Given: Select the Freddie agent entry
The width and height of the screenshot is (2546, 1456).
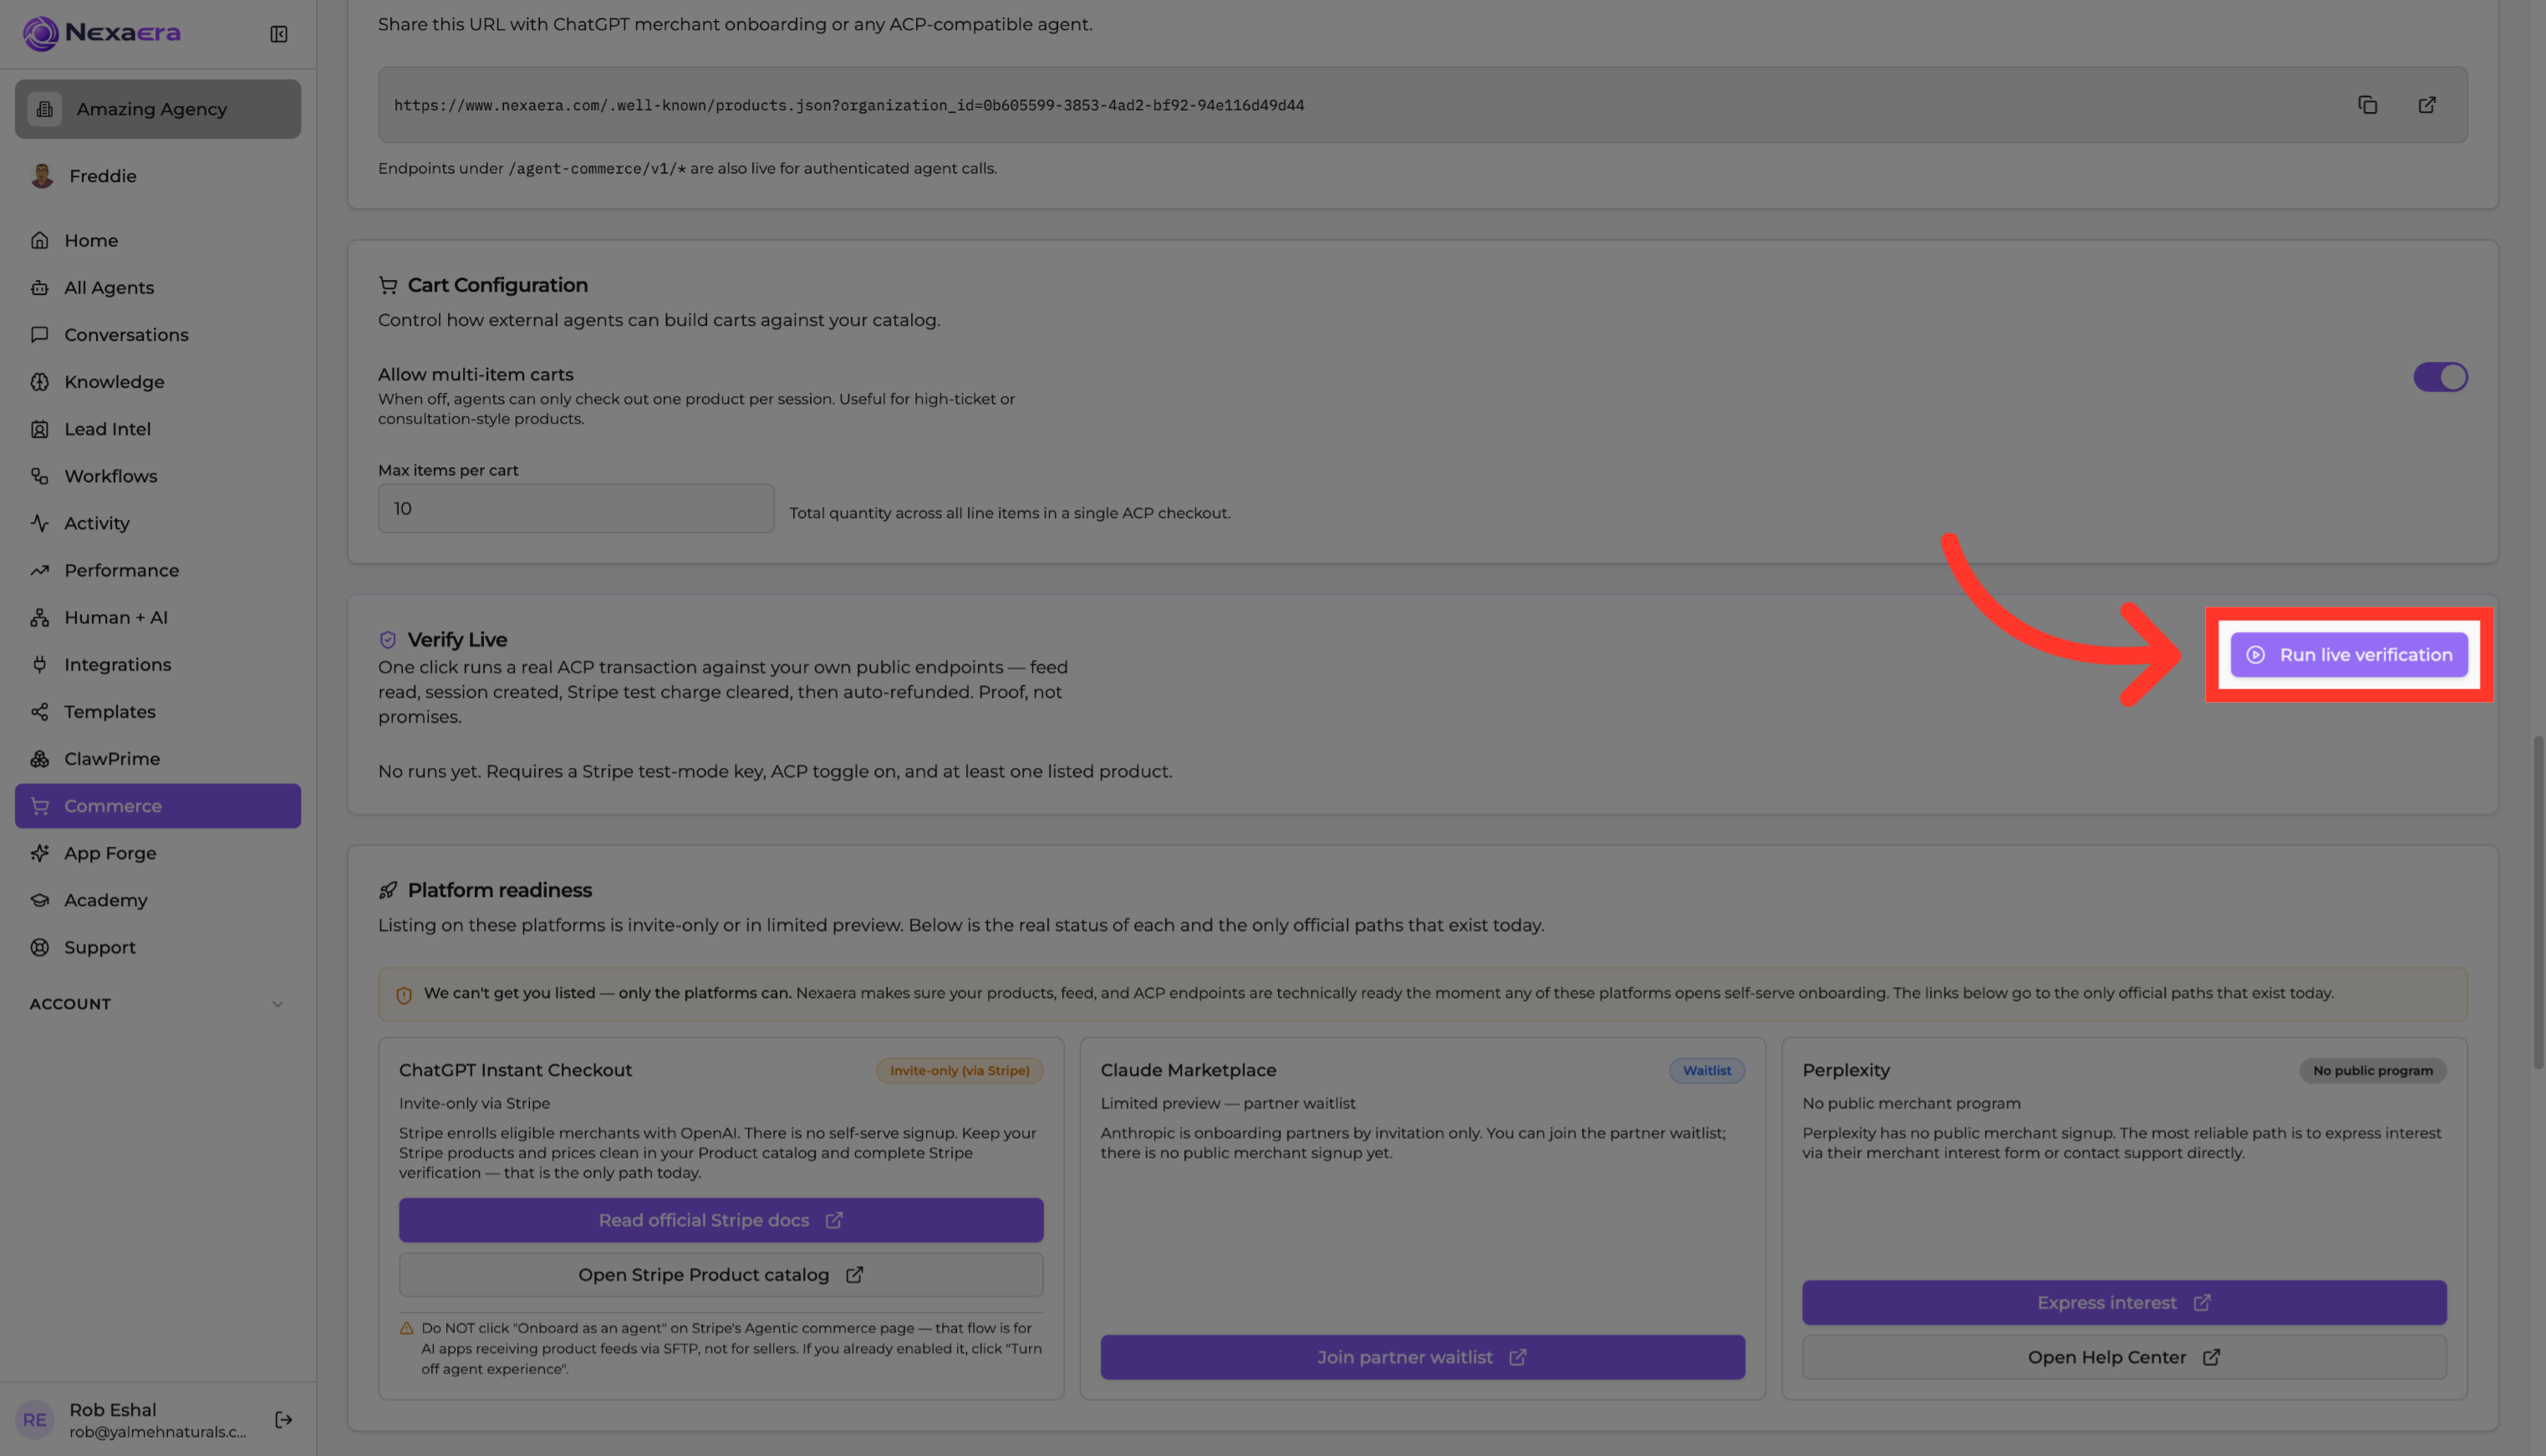Looking at the screenshot, I should point(158,176).
